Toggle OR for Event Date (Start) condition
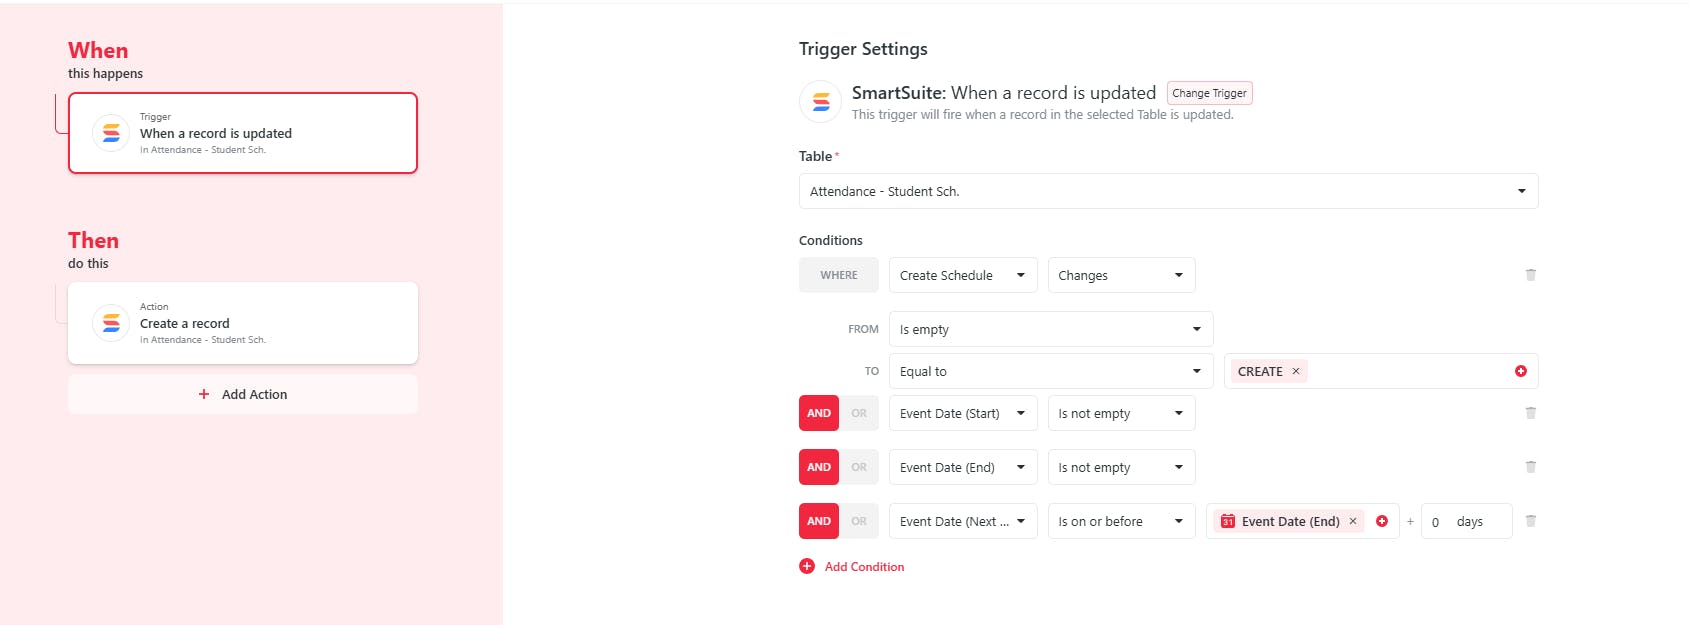1689x625 pixels. (x=859, y=413)
